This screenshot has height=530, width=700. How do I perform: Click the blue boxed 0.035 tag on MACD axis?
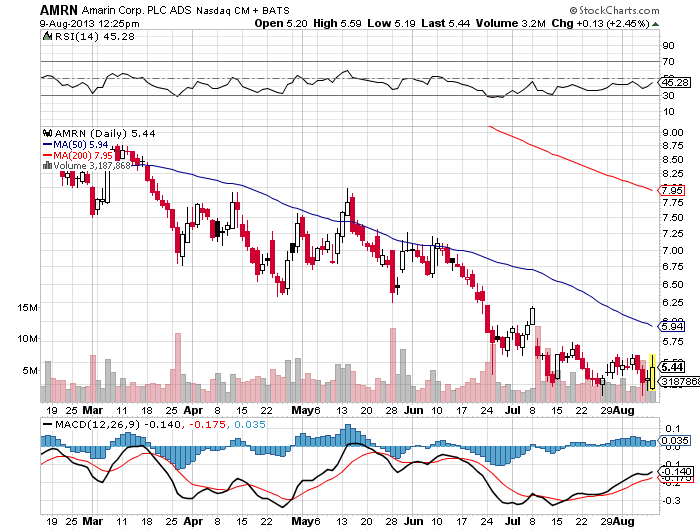675,441
